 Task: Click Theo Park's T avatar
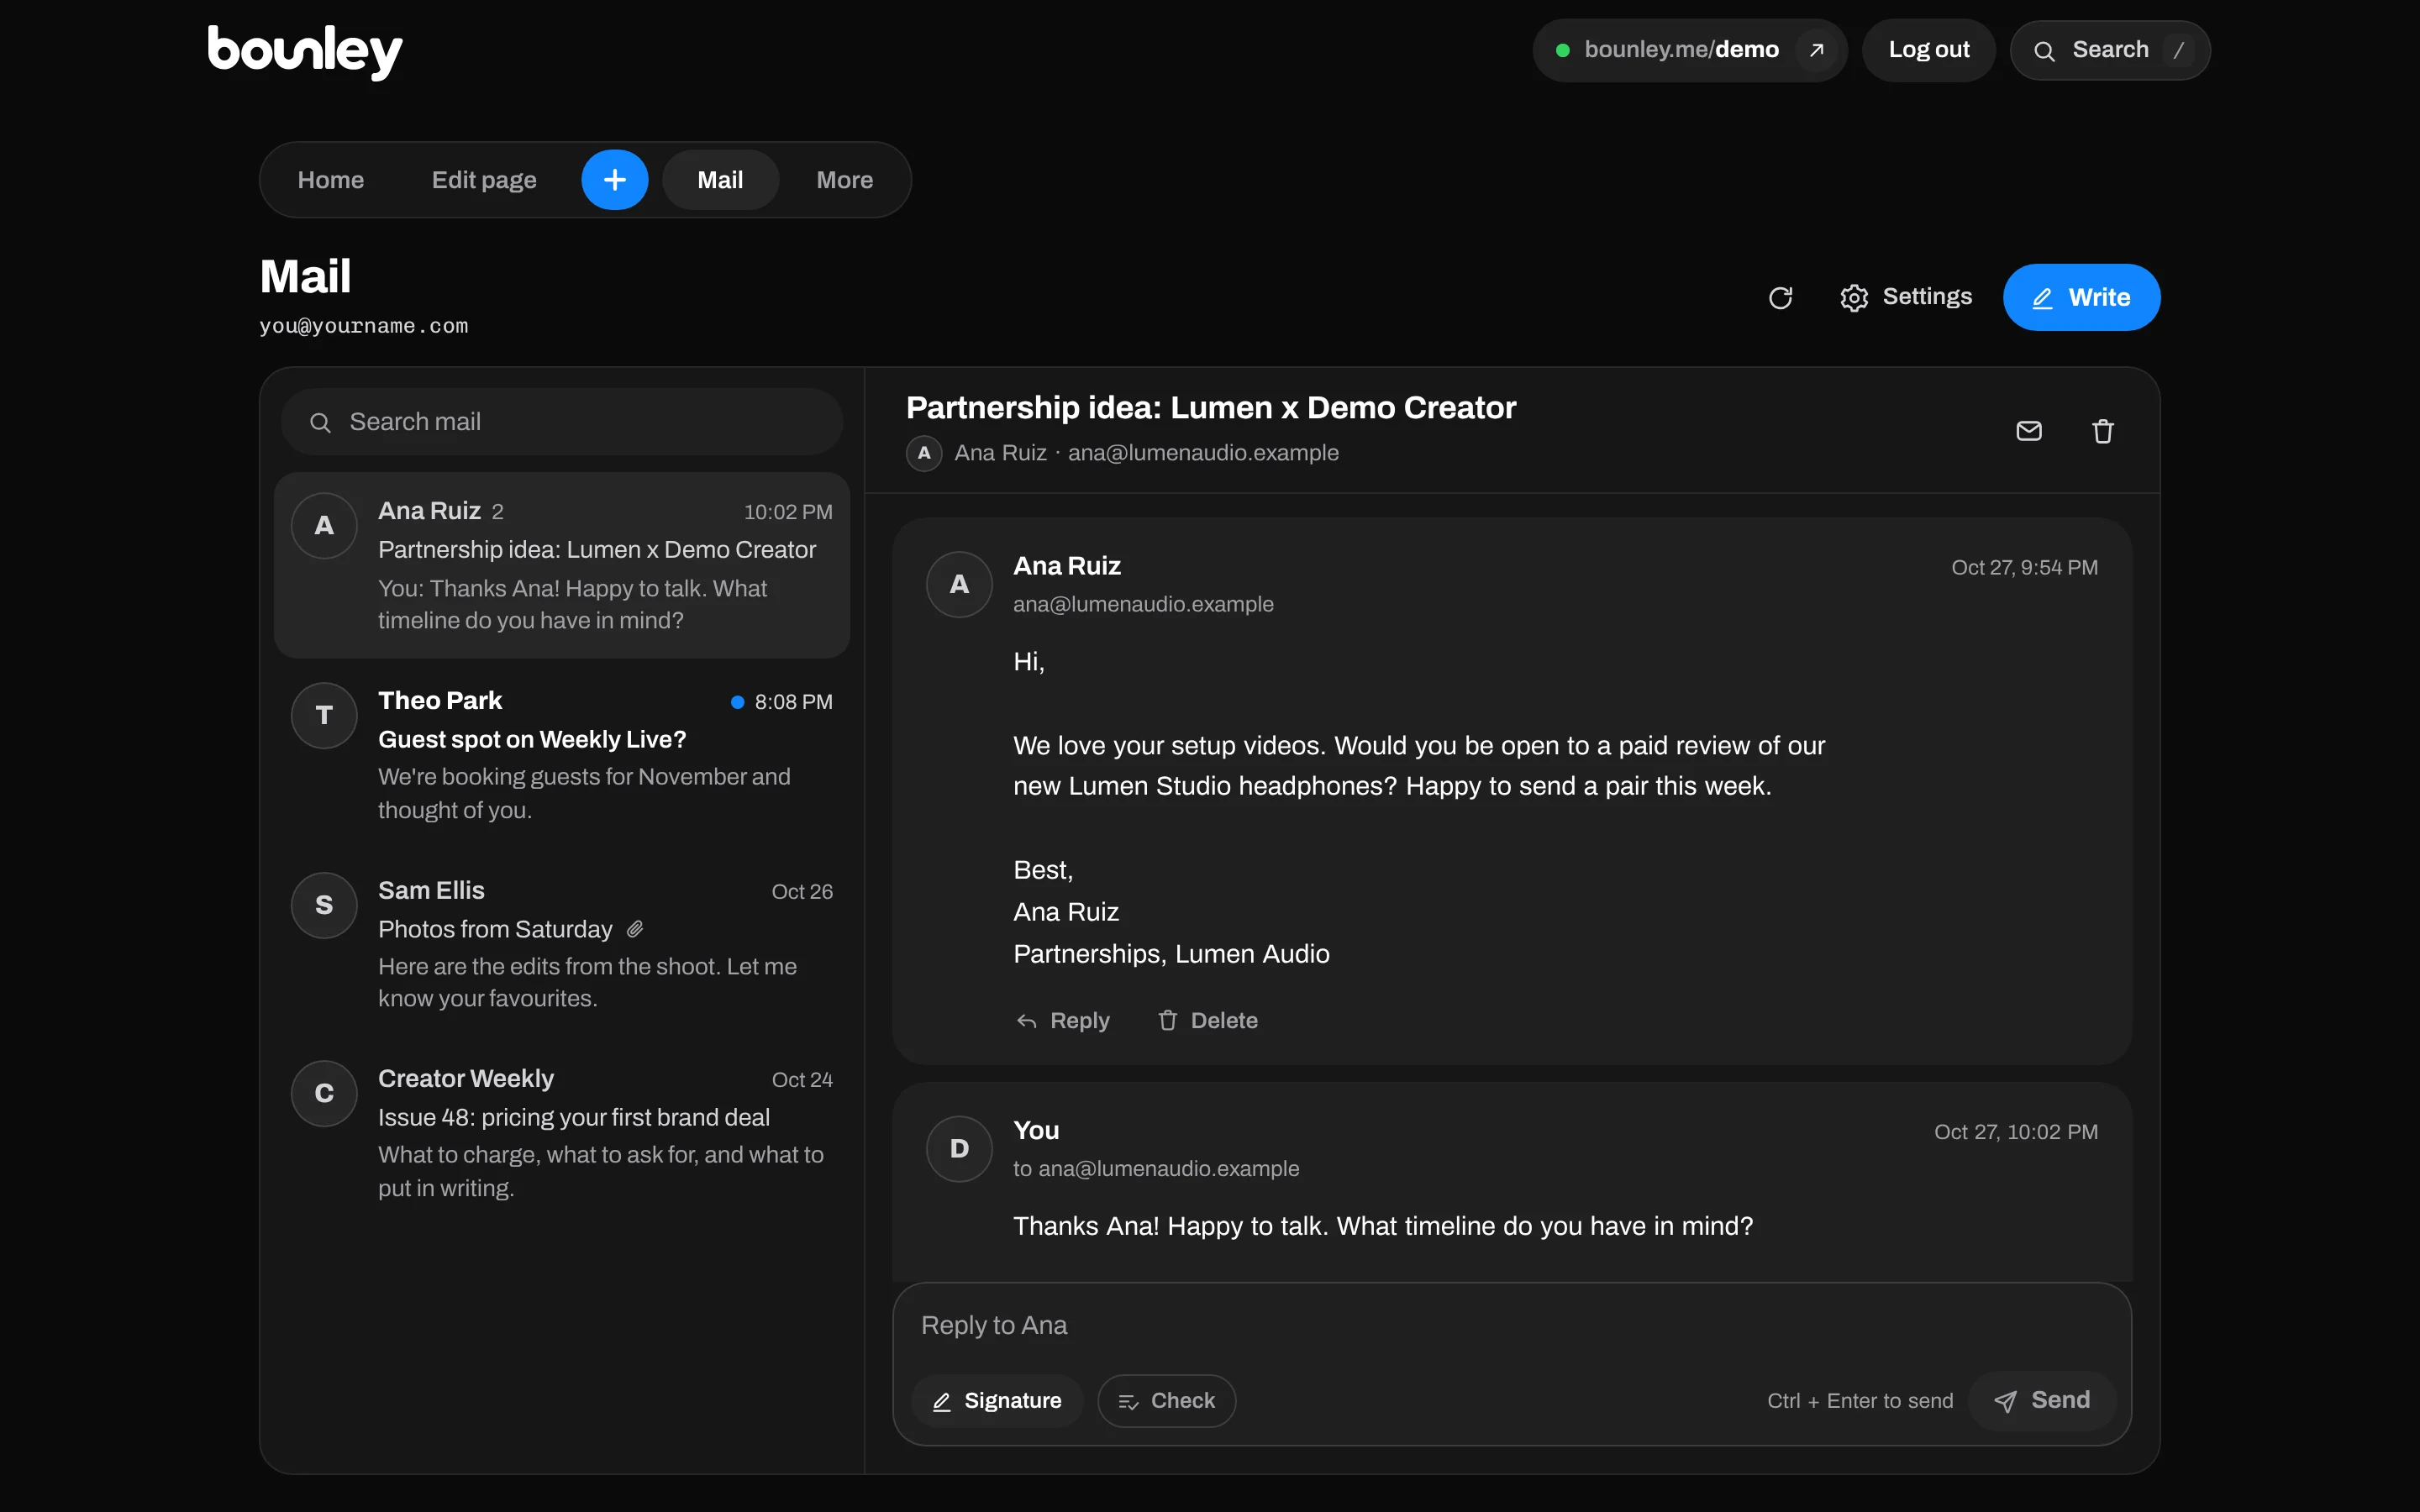(x=324, y=715)
